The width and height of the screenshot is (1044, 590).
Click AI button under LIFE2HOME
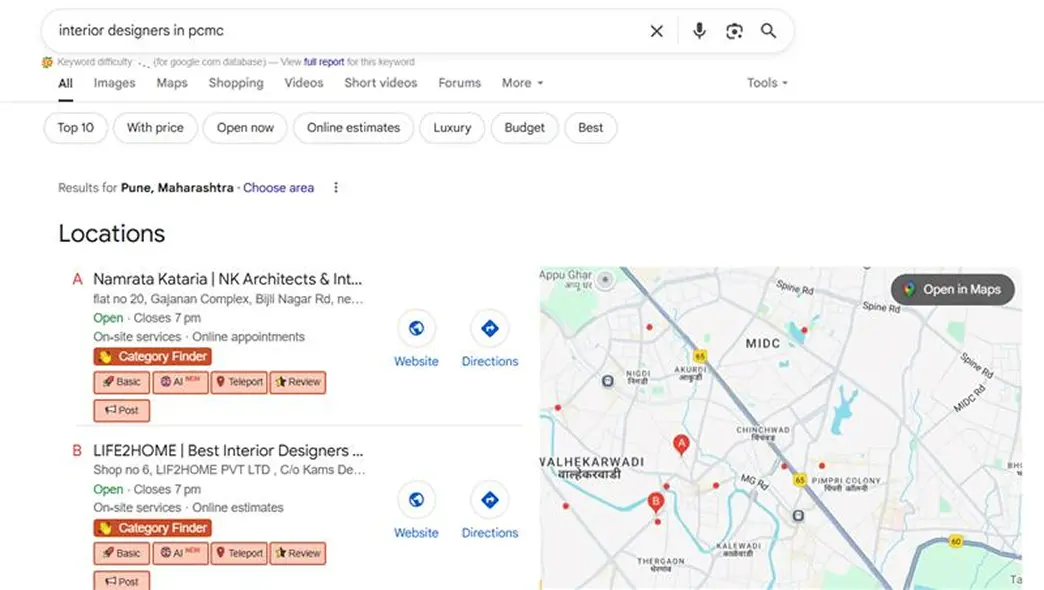pyautogui.click(x=180, y=553)
